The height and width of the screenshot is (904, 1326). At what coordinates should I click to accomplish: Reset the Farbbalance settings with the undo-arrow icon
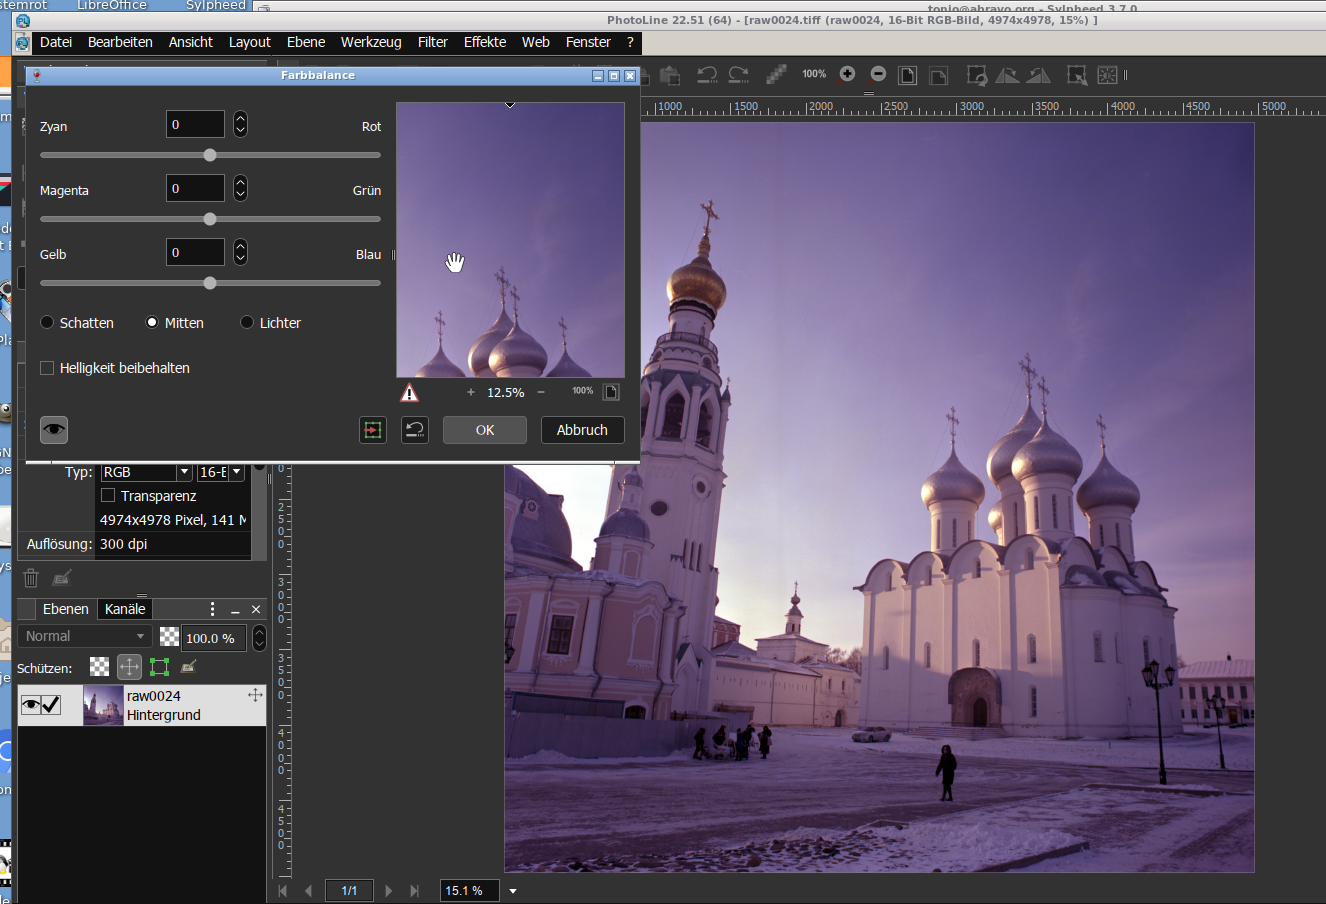pyautogui.click(x=415, y=430)
